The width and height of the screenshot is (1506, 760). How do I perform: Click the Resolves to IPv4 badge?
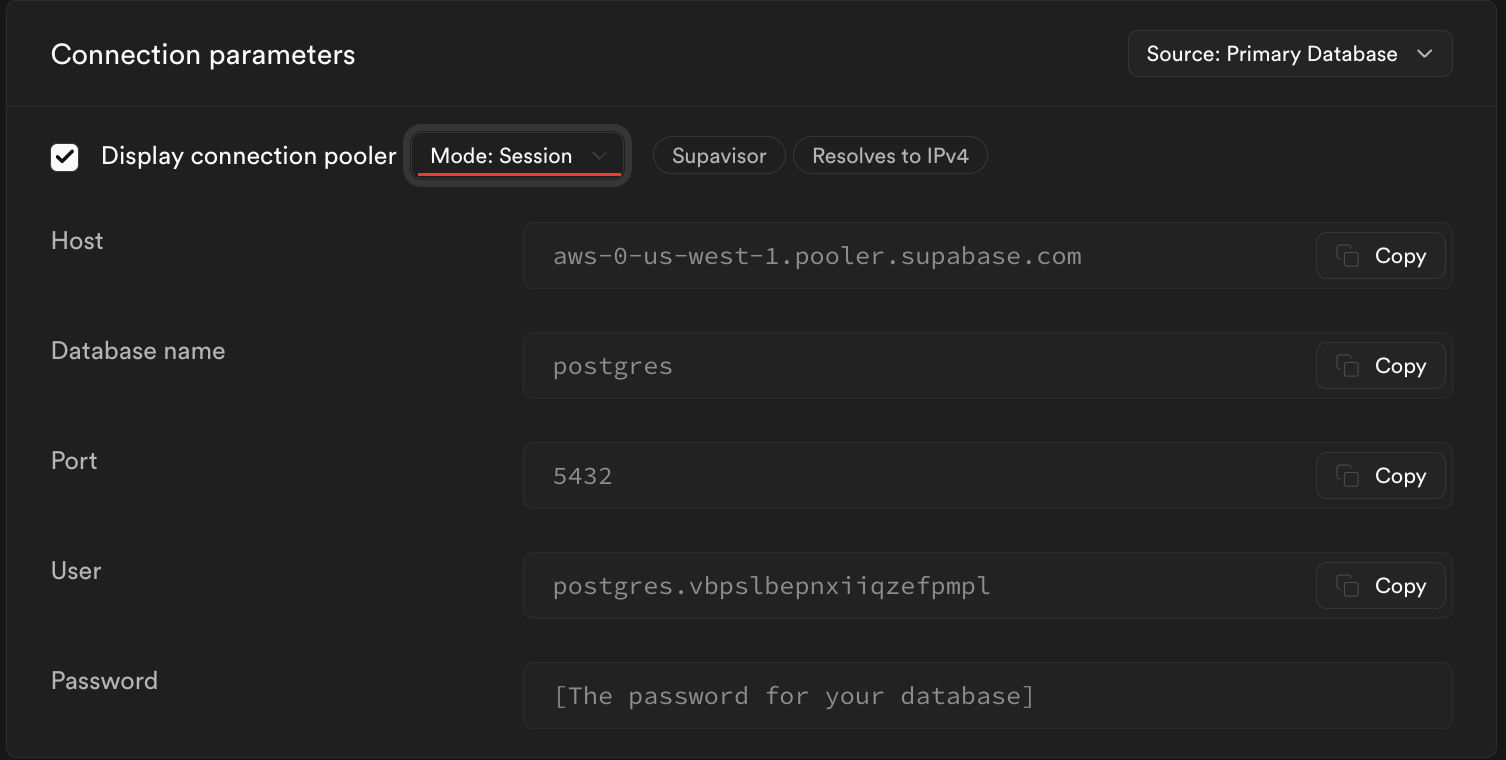(x=889, y=155)
